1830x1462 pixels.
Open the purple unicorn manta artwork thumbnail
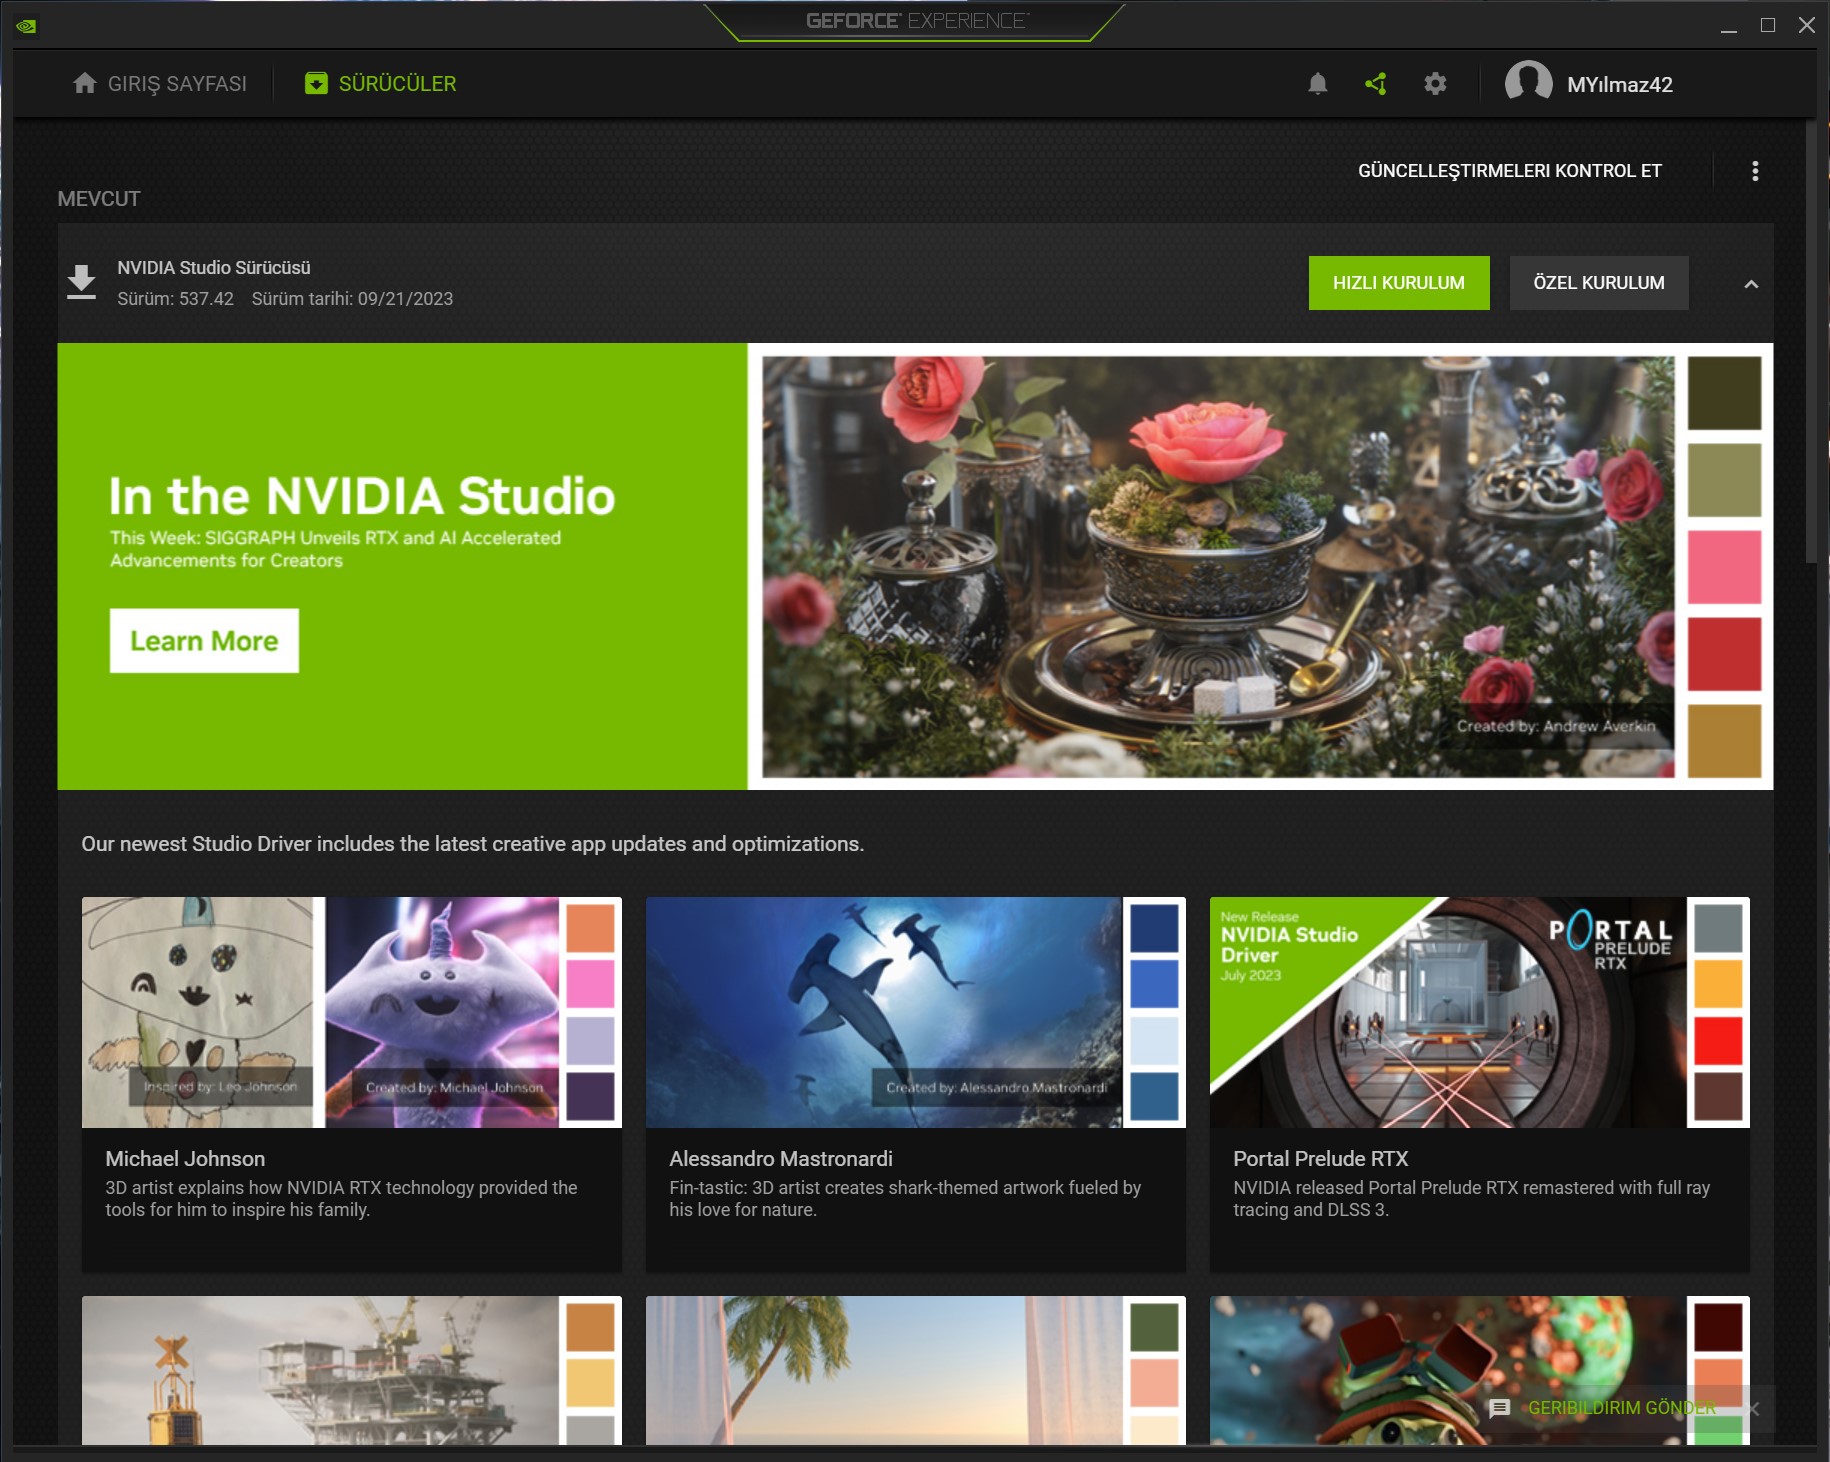pyautogui.click(x=442, y=1012)
